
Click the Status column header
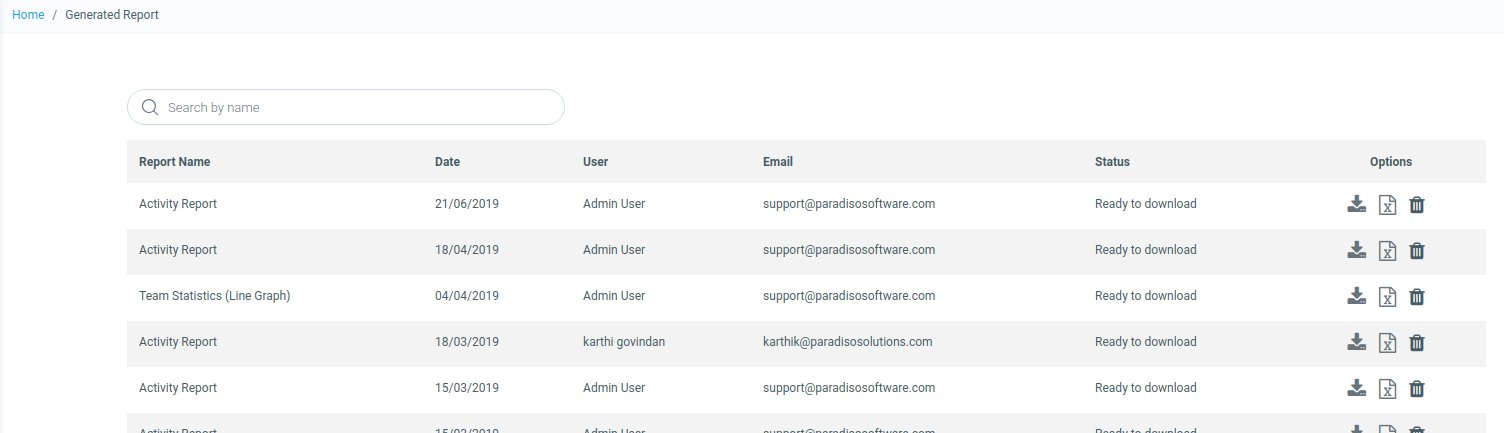[1112, 162]
